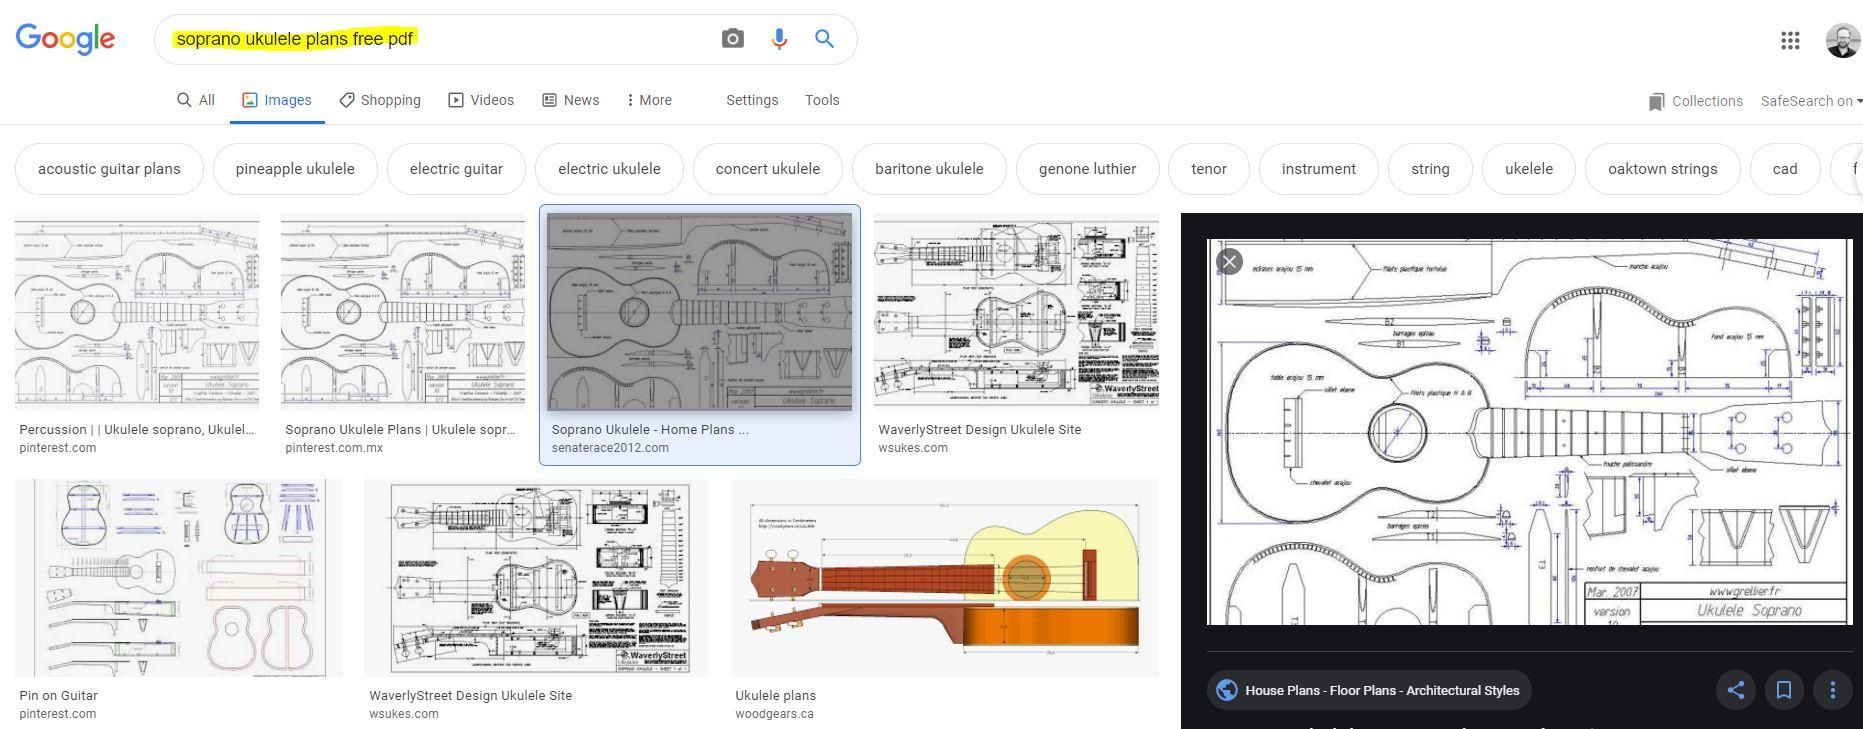Open the House Plans - Floor Plans source link
This screenshot has height=729, width=1863.
click(x=1369, y=690)
